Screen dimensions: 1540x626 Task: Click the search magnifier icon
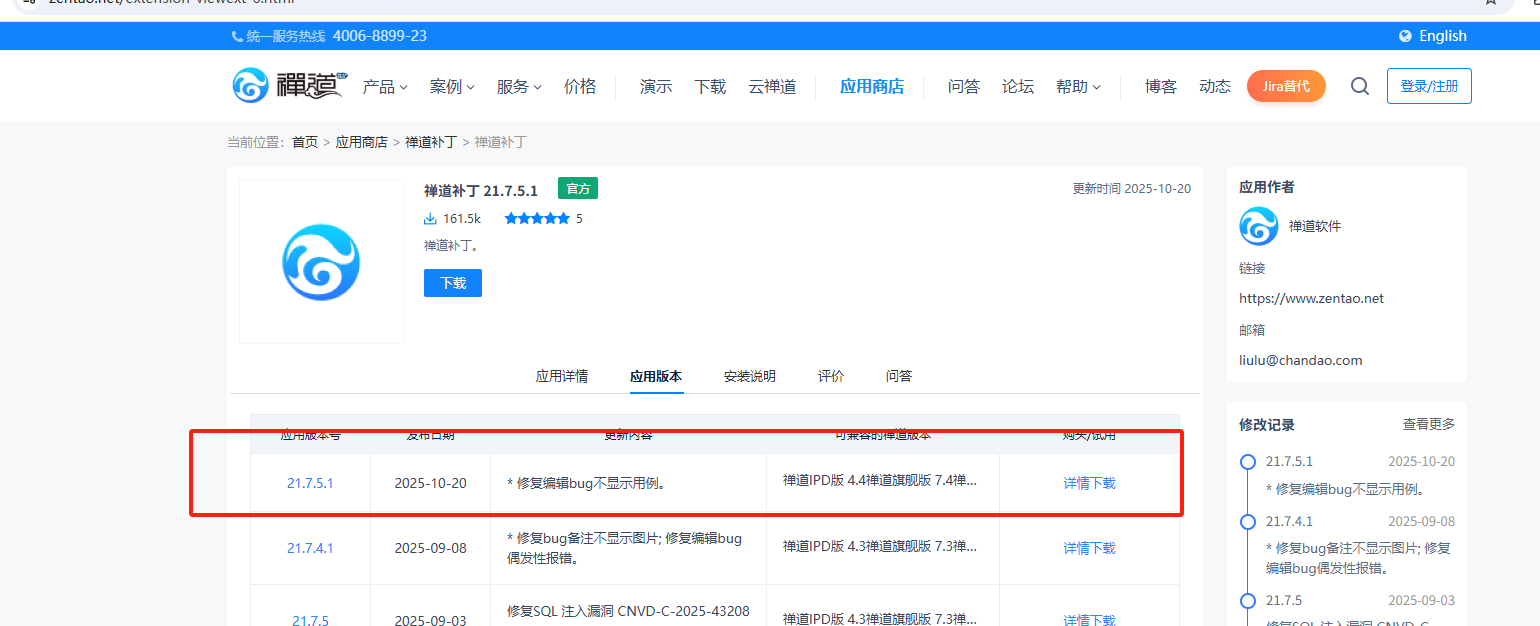[1359, 86]
